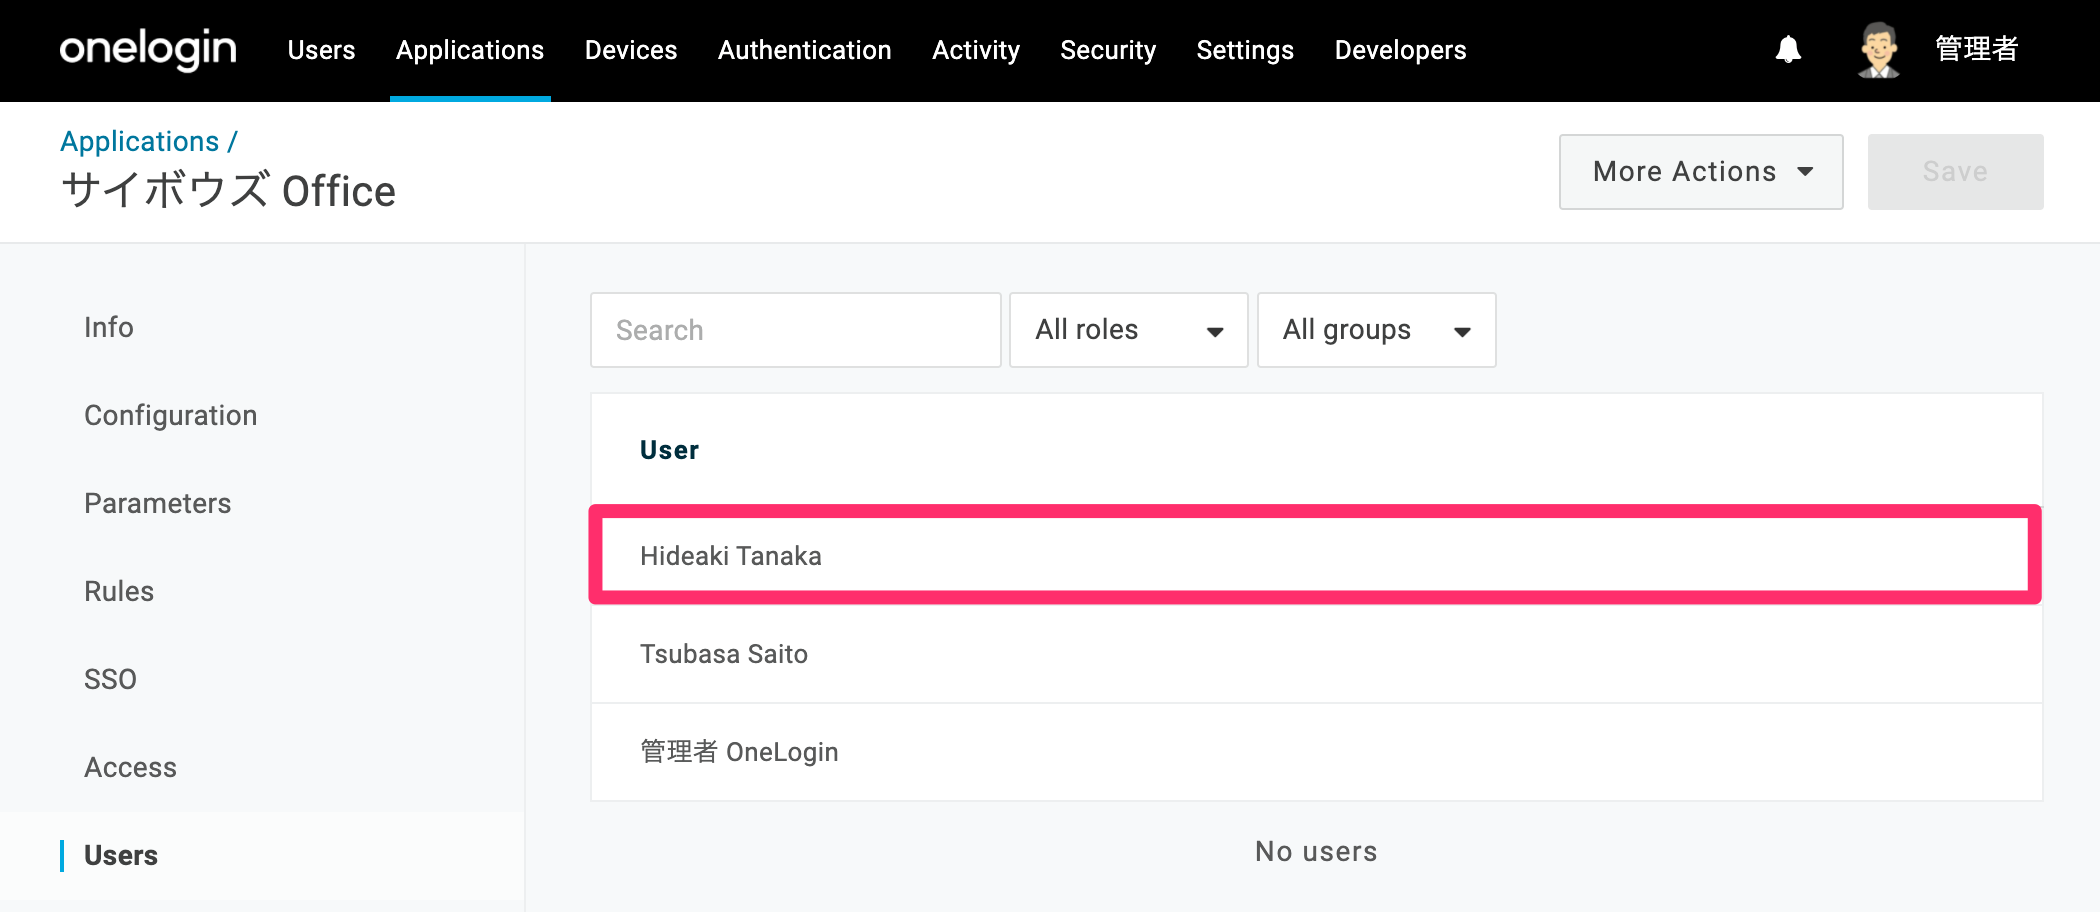Expand the All roles dropdown
2100x912 pixels.
[1128, 330]
